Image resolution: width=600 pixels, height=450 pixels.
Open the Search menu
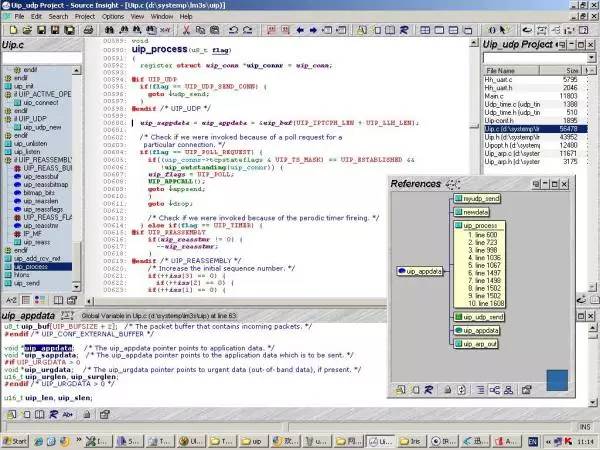click(58, 16)
